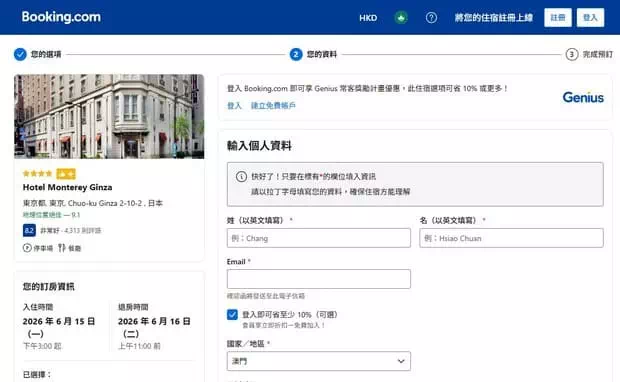Click the info icon in notice box
The width and height of the screenshot is (620, 382).
click(241, 177)
